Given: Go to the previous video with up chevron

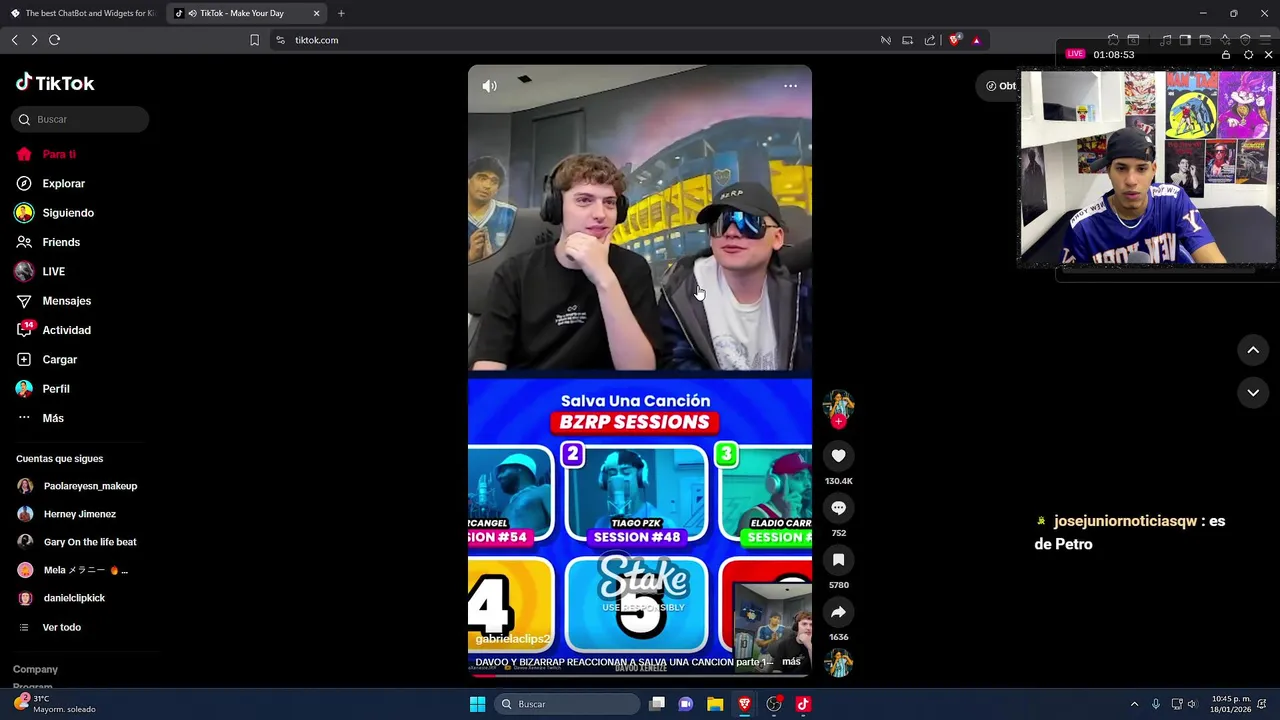Looking at the screenshot, I should click(1253, 350).
